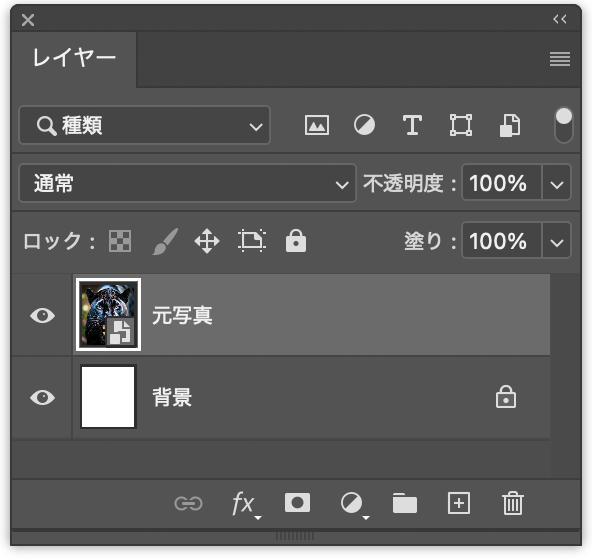Open the 通常 blend mode dropdown
The width and height of the screenshot is (592, 560).
188,183
